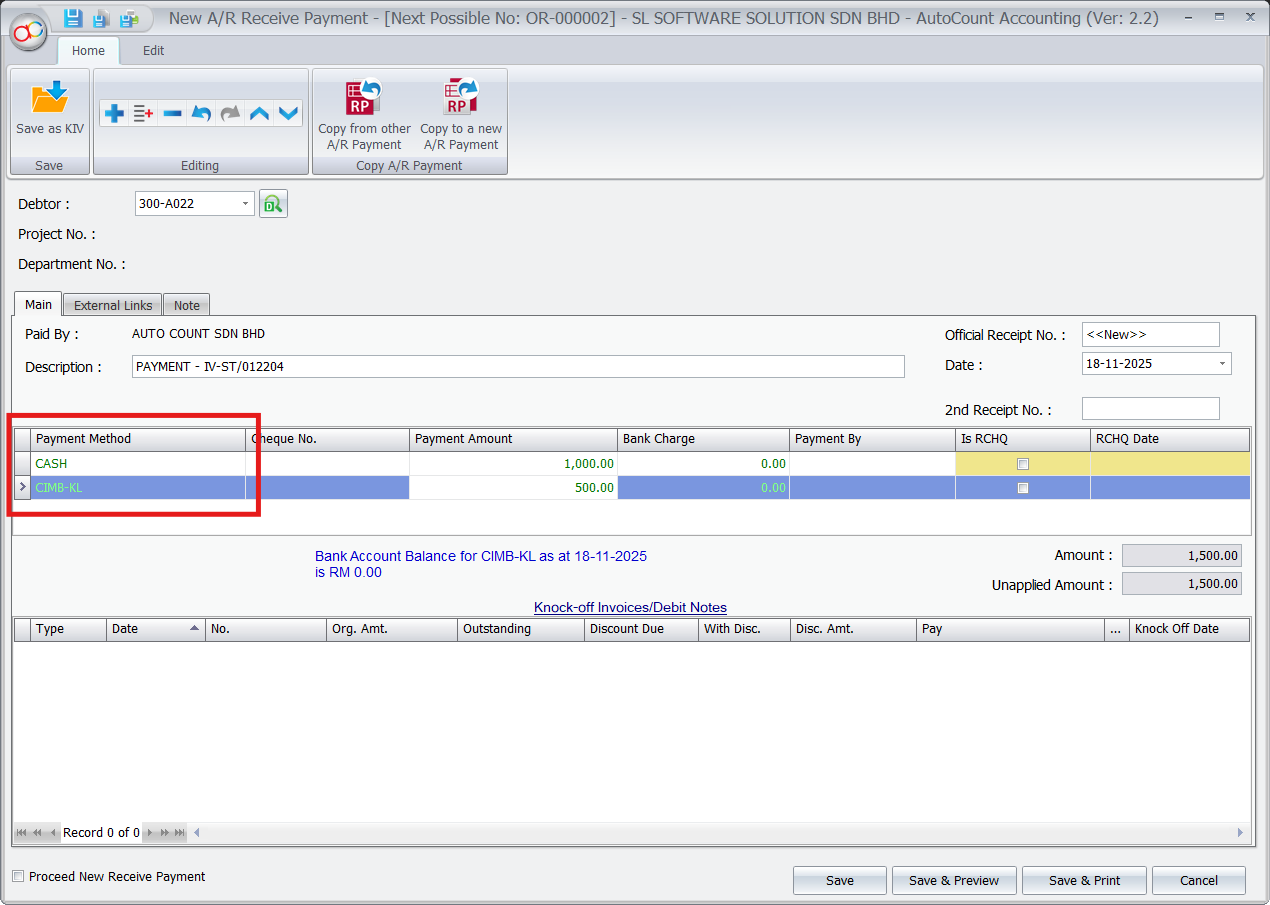Click the add multiple lines icon in Editing
Image resolution: width=1270 pixels, height=905 pixels.
142,113
